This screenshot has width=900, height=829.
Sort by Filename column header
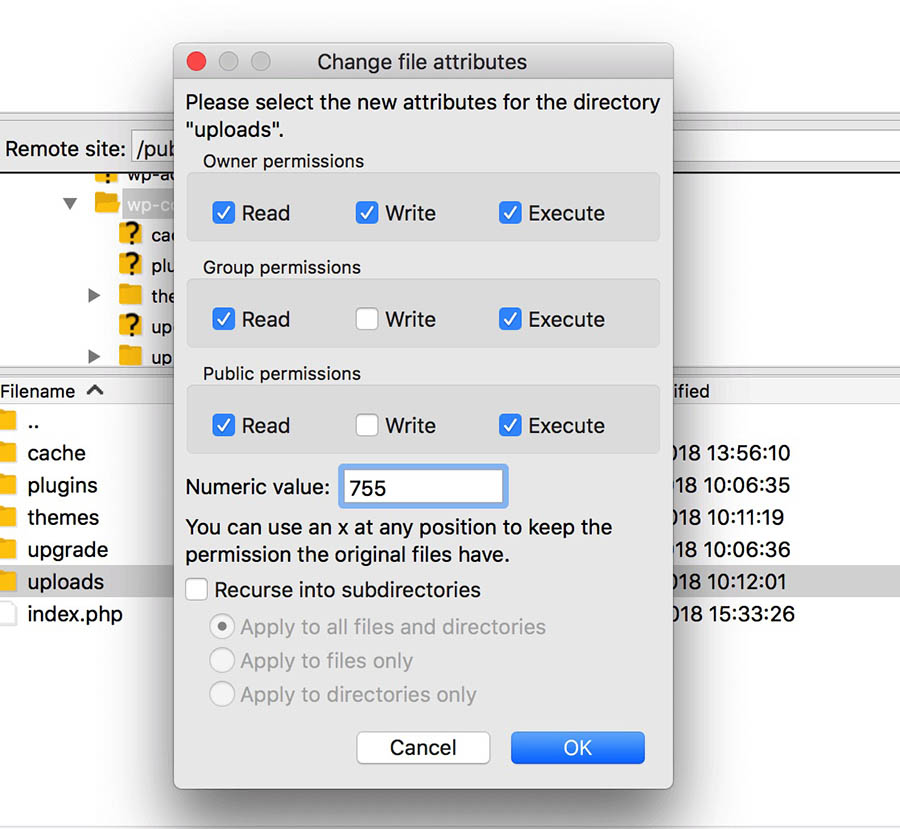point(38,391)
